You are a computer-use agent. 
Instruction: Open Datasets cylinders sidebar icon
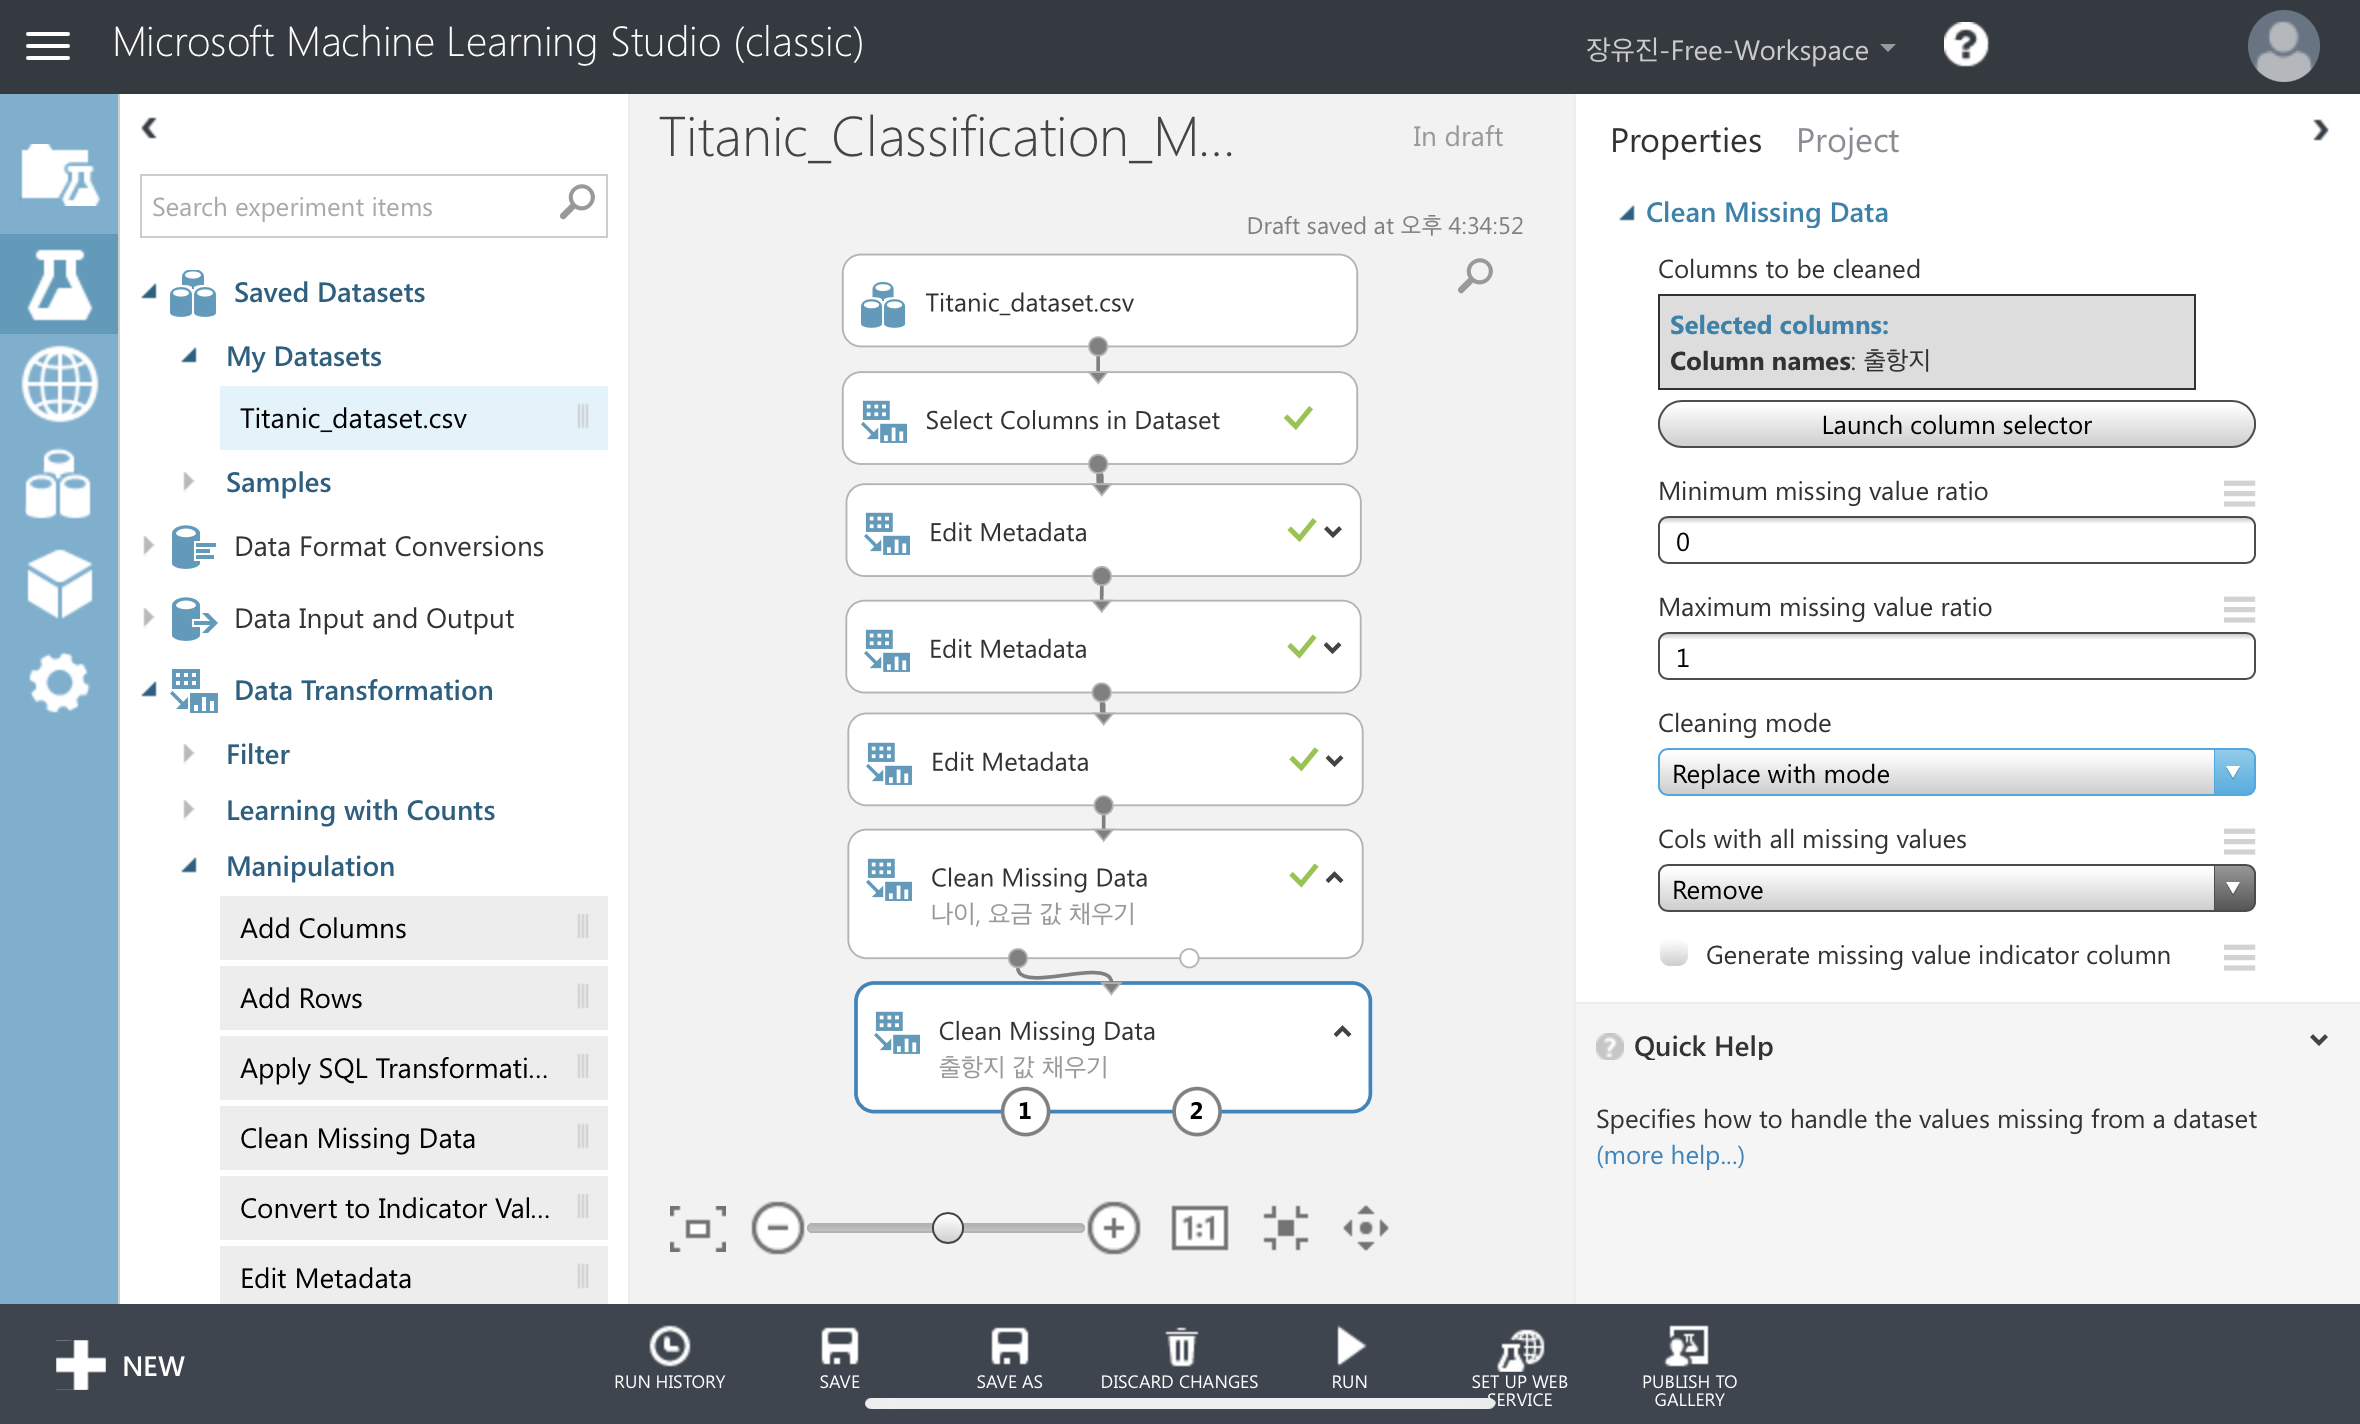[59, 484]
